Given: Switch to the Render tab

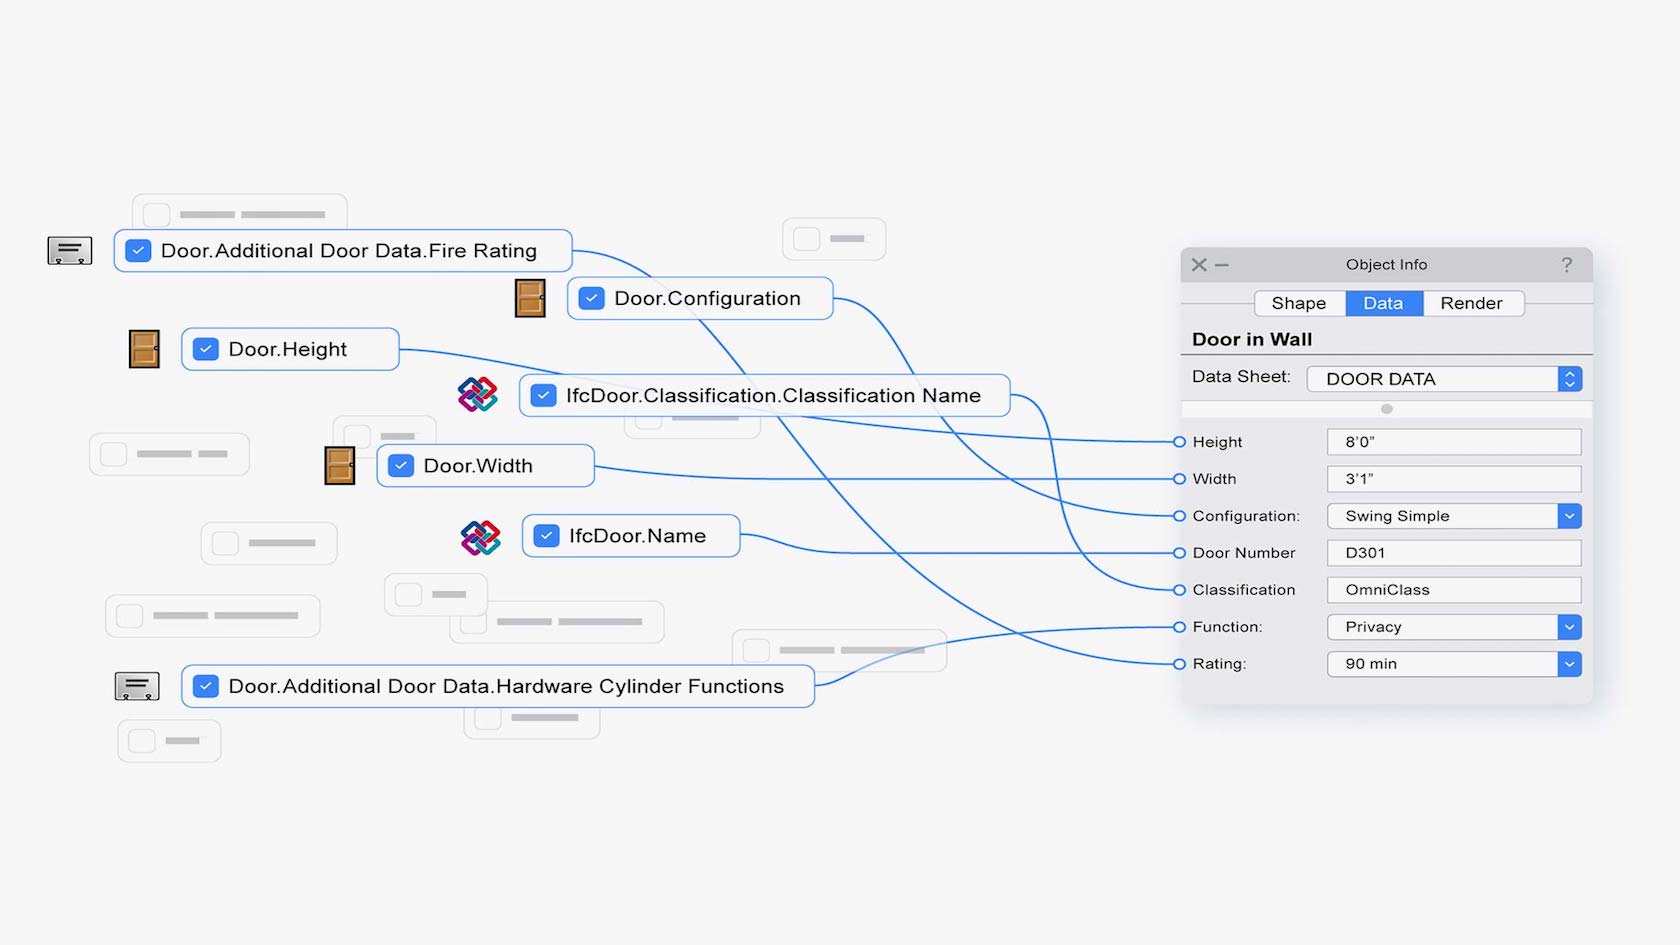Looking at the screenshot, I should pos(1472,303).
